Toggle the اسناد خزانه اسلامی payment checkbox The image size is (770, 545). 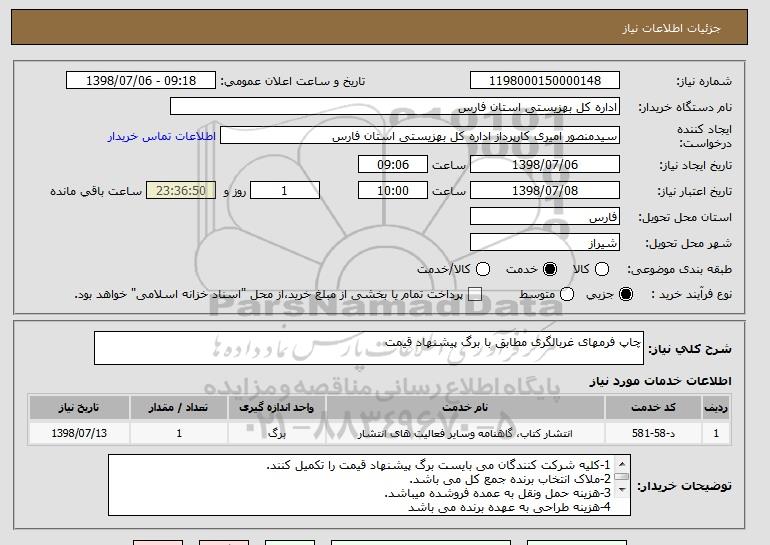click(475, 294)
